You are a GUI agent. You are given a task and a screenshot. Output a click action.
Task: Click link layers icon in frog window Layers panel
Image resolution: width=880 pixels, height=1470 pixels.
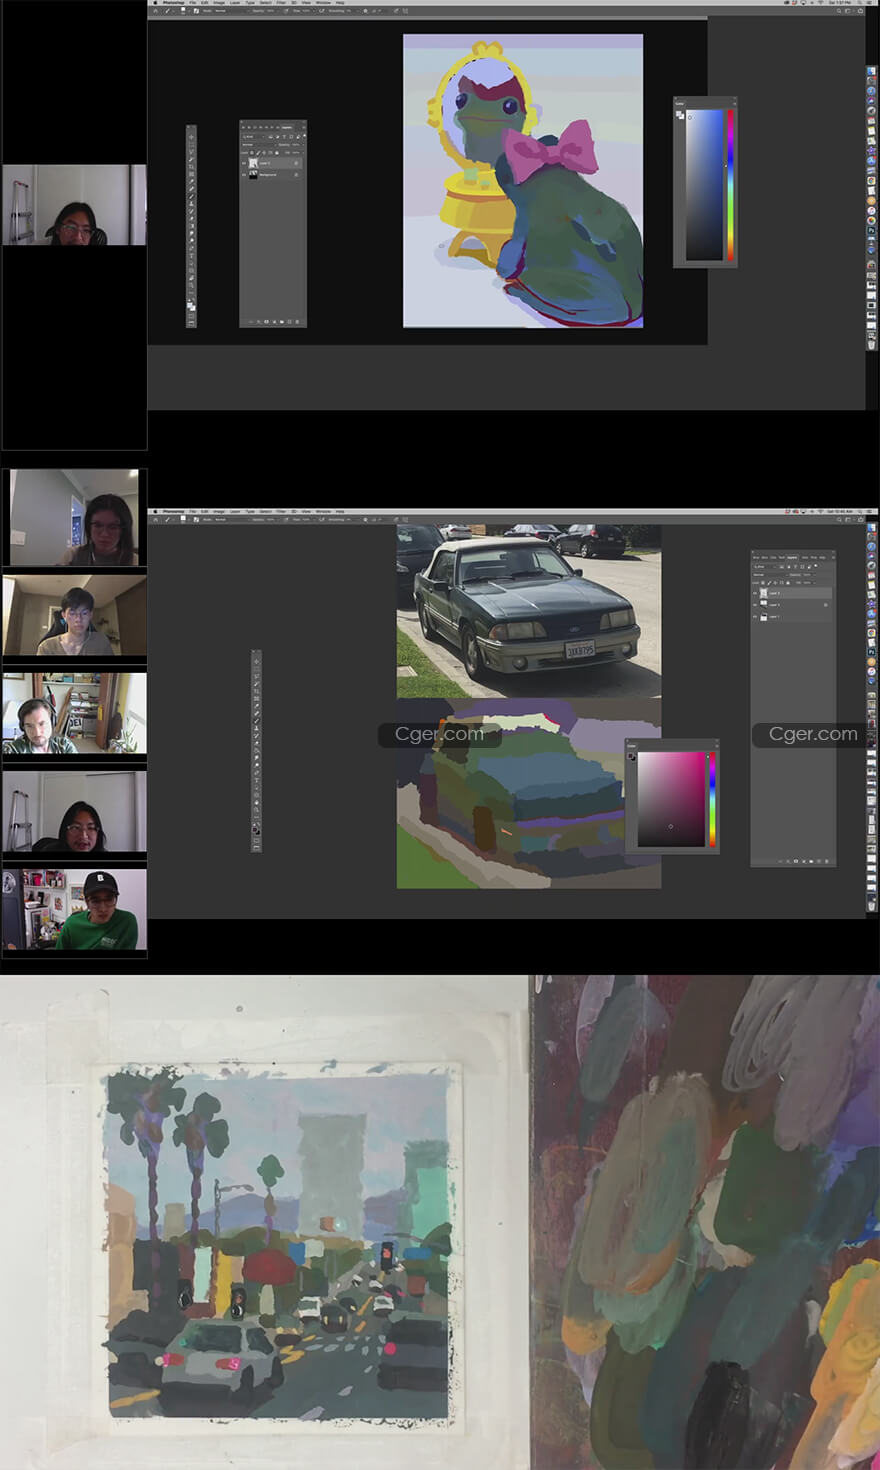pos(251,322)
